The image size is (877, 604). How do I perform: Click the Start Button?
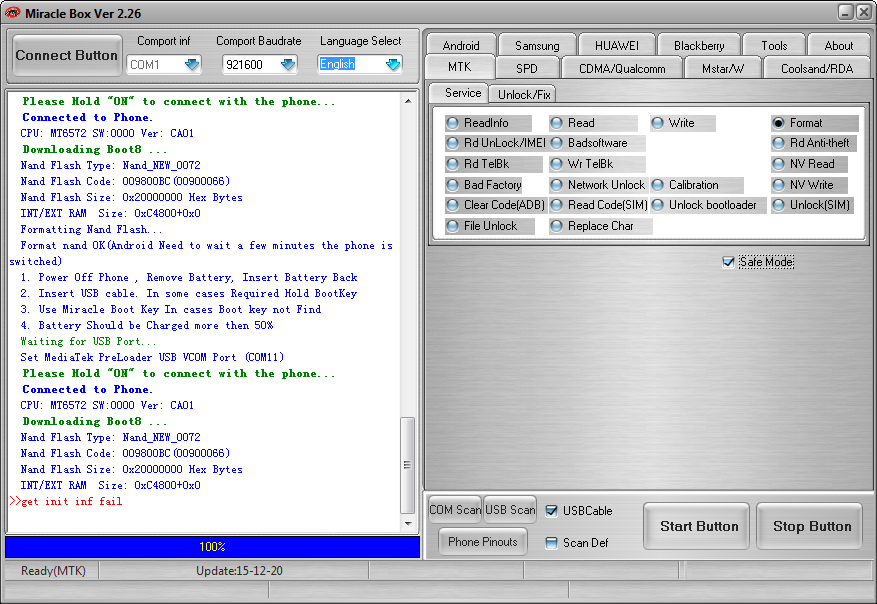[x=696, y=526]
